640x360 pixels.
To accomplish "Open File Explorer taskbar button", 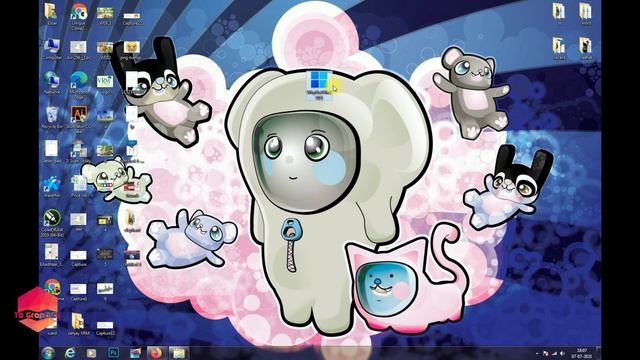I will coord(178,353).
